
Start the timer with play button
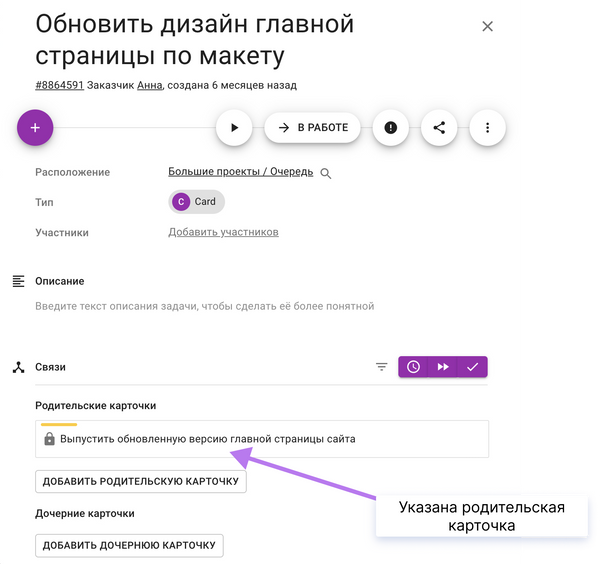[234, 128]
